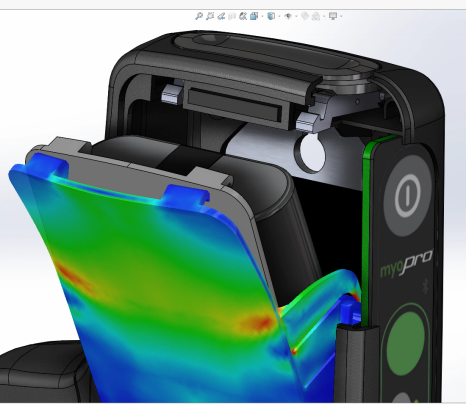The width and height of the screenshot is (466, 404).
Task: Expand the View Orientation dropdown arrow
Action: [x=262, y=16]
